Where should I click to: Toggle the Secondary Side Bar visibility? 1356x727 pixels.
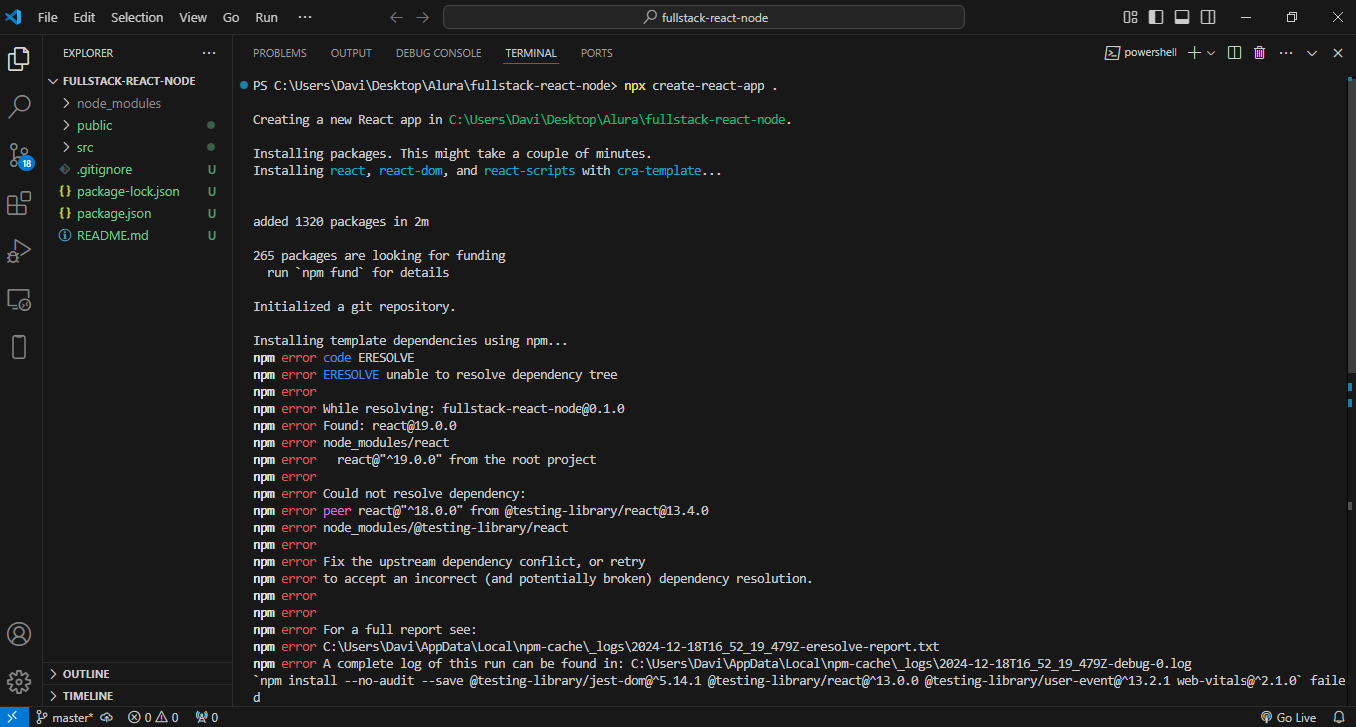[1208, 17]
